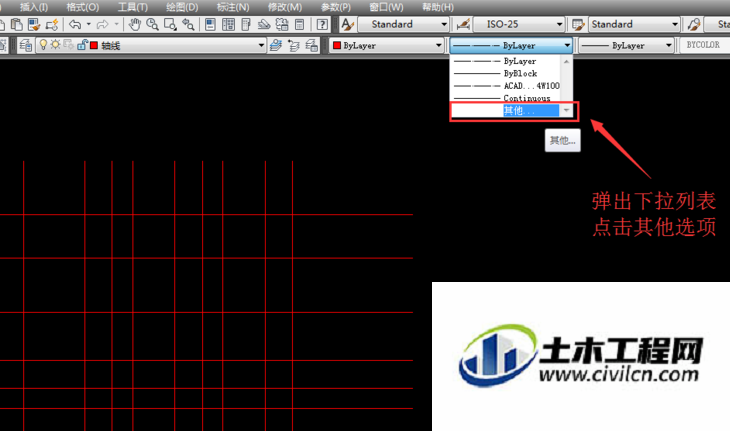Image resolution: width=730 pixels, height=431 pixels.
Task: Toggle the layer on/off light bulb
Action: click(43, 45)
